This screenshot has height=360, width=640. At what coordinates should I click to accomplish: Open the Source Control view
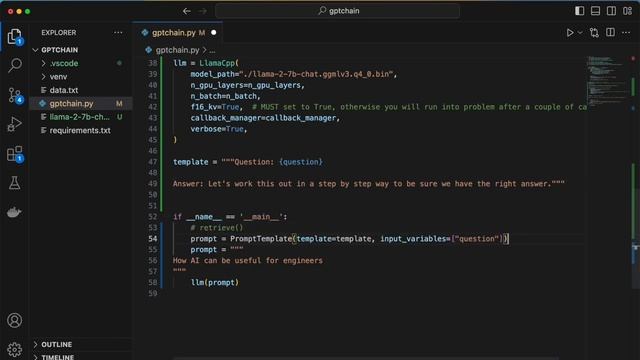point(15,95)
